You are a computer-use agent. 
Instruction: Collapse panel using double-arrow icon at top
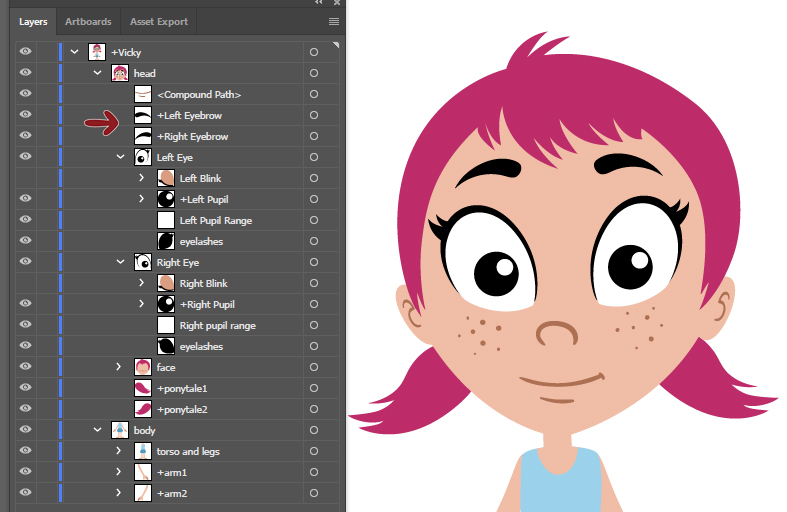point(319,3)
